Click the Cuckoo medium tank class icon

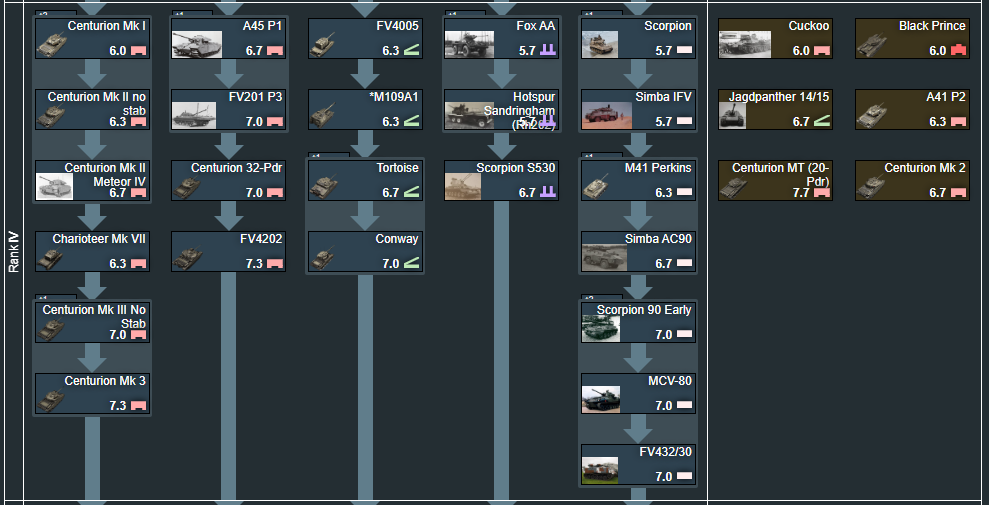click(822, 50)
